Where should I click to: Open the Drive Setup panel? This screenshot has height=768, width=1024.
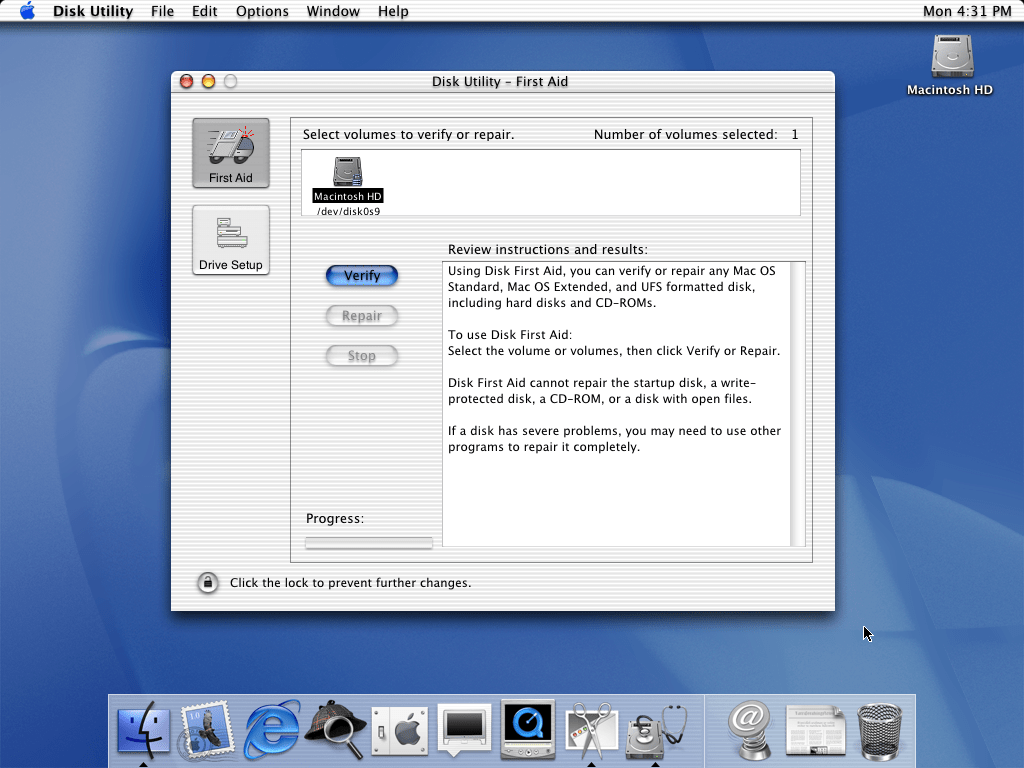pyautogui.click(x=230, y=240)
